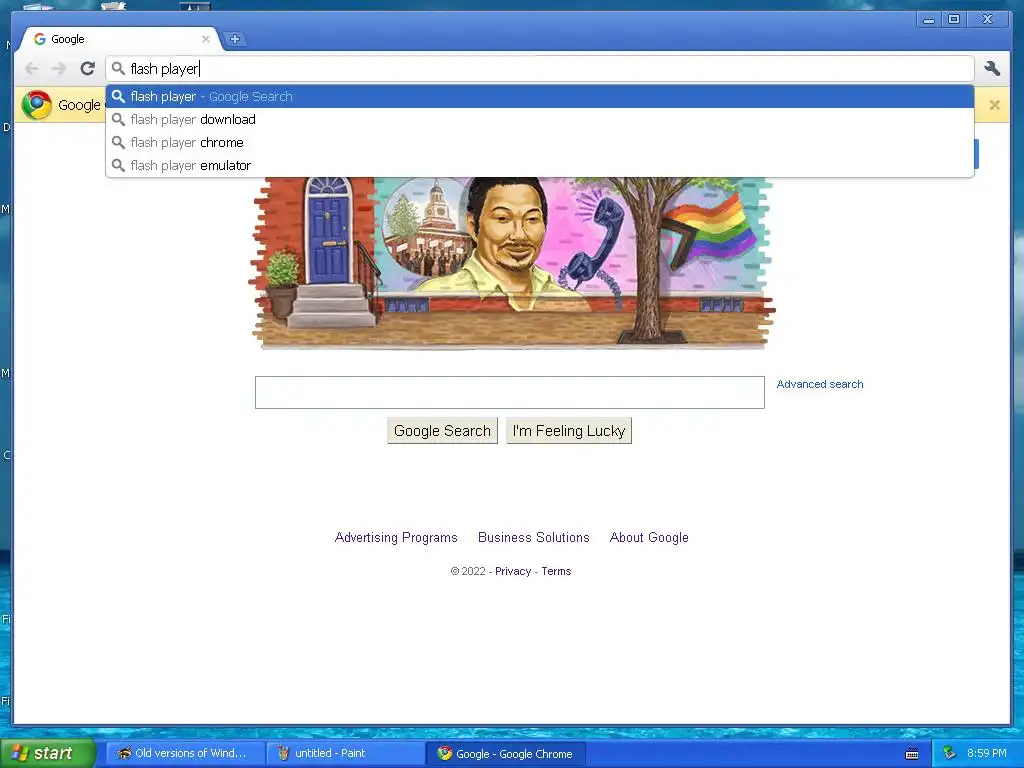Open the Windows Start menu
This screenshot has width=1024, height=768.
pyautogui.click(x=47, y=753)
